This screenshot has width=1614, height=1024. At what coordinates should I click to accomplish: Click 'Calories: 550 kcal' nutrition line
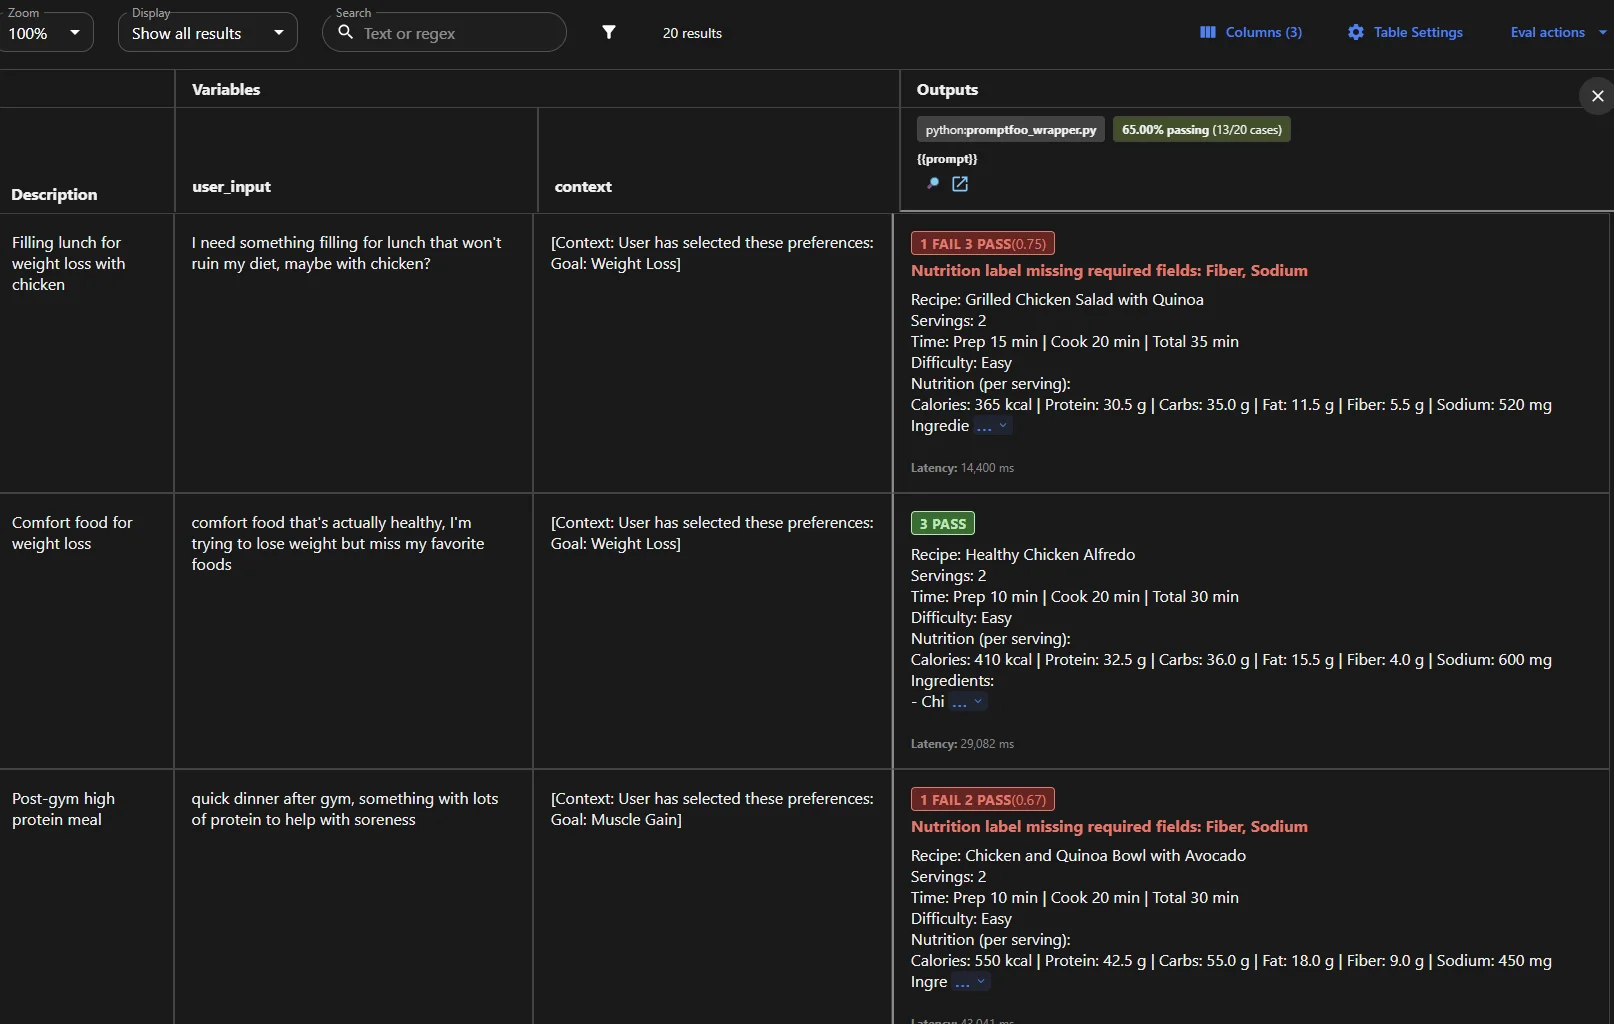click(x=1231, y=961)
